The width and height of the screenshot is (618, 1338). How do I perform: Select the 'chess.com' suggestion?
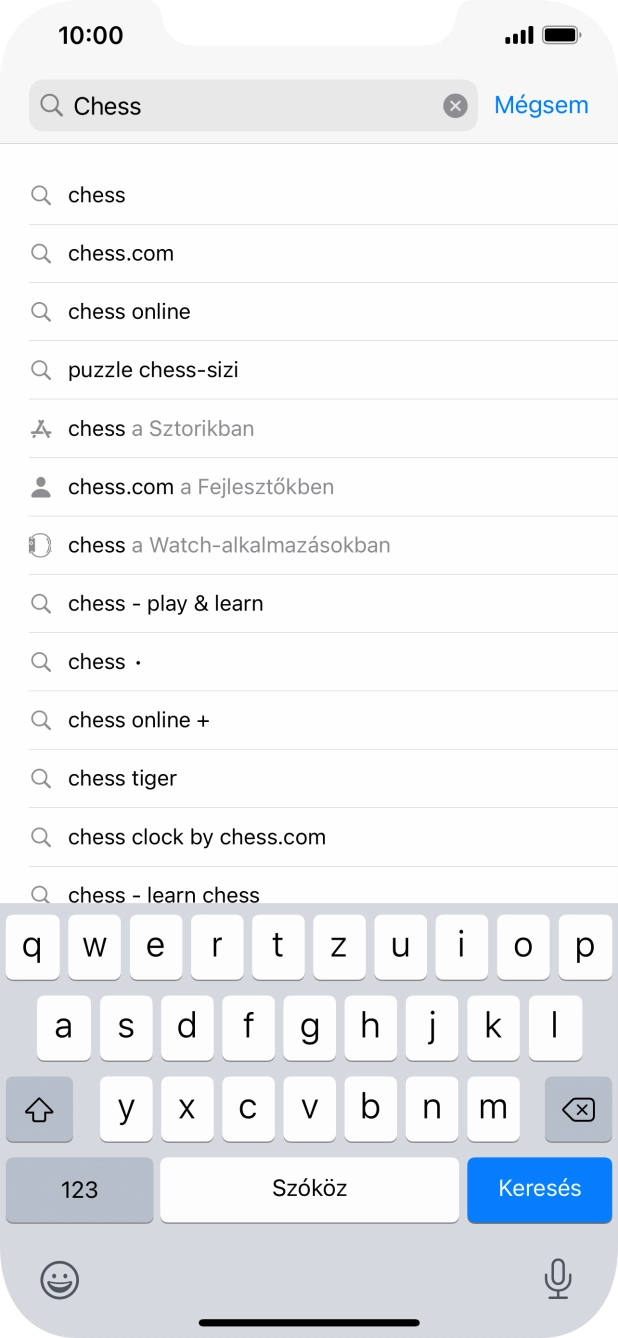[121, 254]
